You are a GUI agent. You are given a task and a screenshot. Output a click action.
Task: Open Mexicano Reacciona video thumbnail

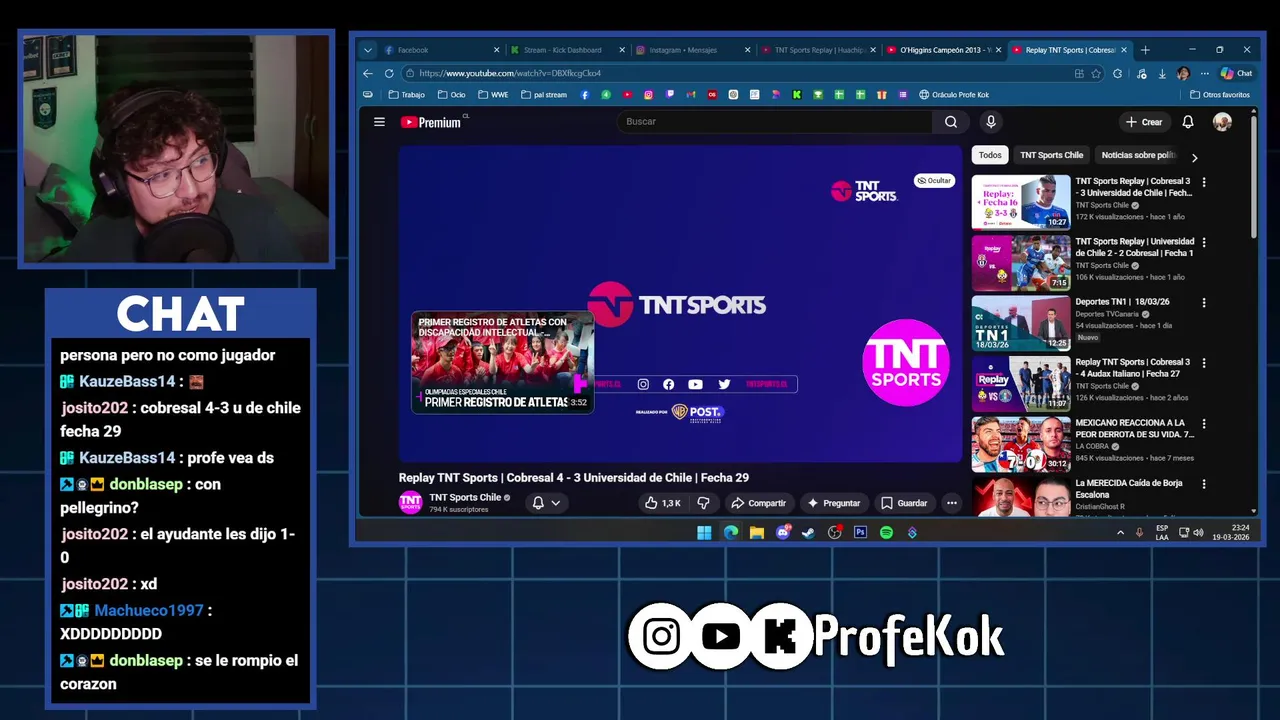[x=1021, y=444]
